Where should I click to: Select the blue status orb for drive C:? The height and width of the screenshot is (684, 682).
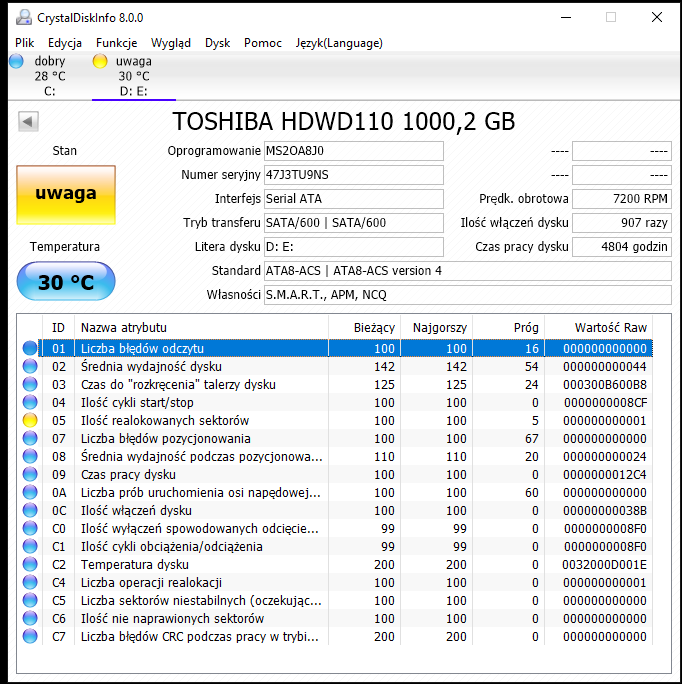[16, 61]
